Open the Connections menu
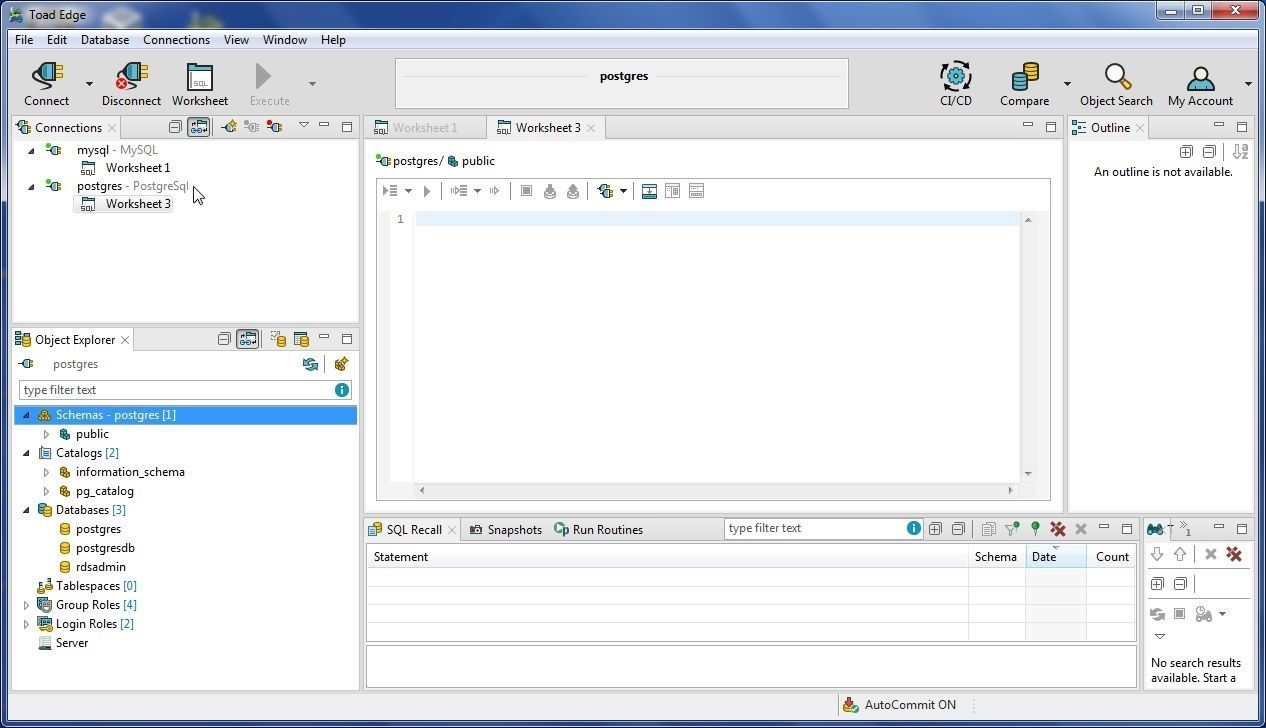 (176, 40)
